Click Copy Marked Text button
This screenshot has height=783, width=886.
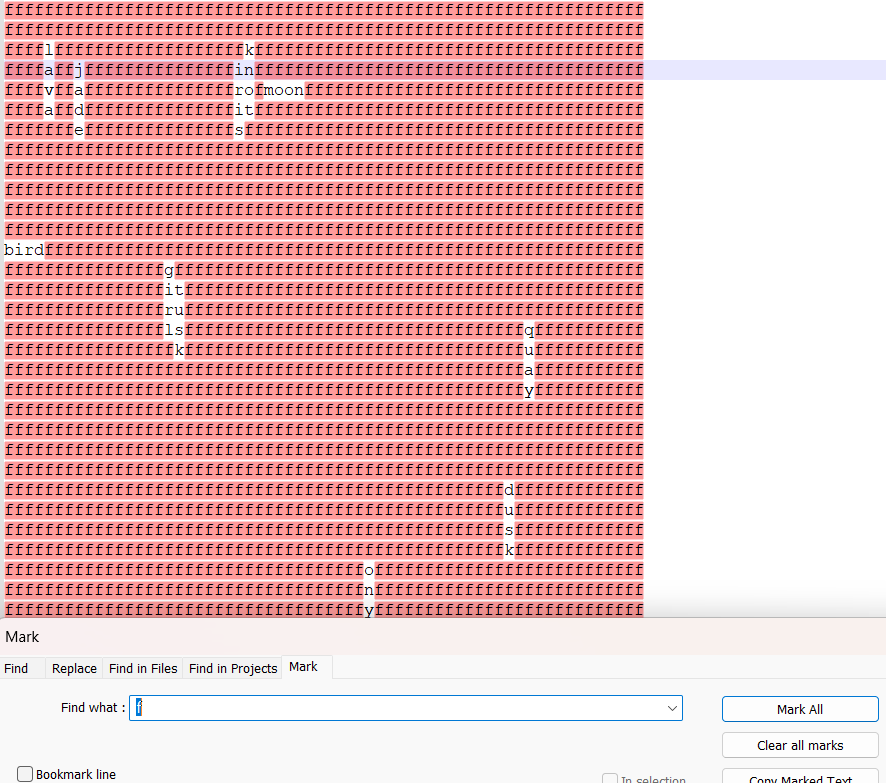click(x=800, y=777)
